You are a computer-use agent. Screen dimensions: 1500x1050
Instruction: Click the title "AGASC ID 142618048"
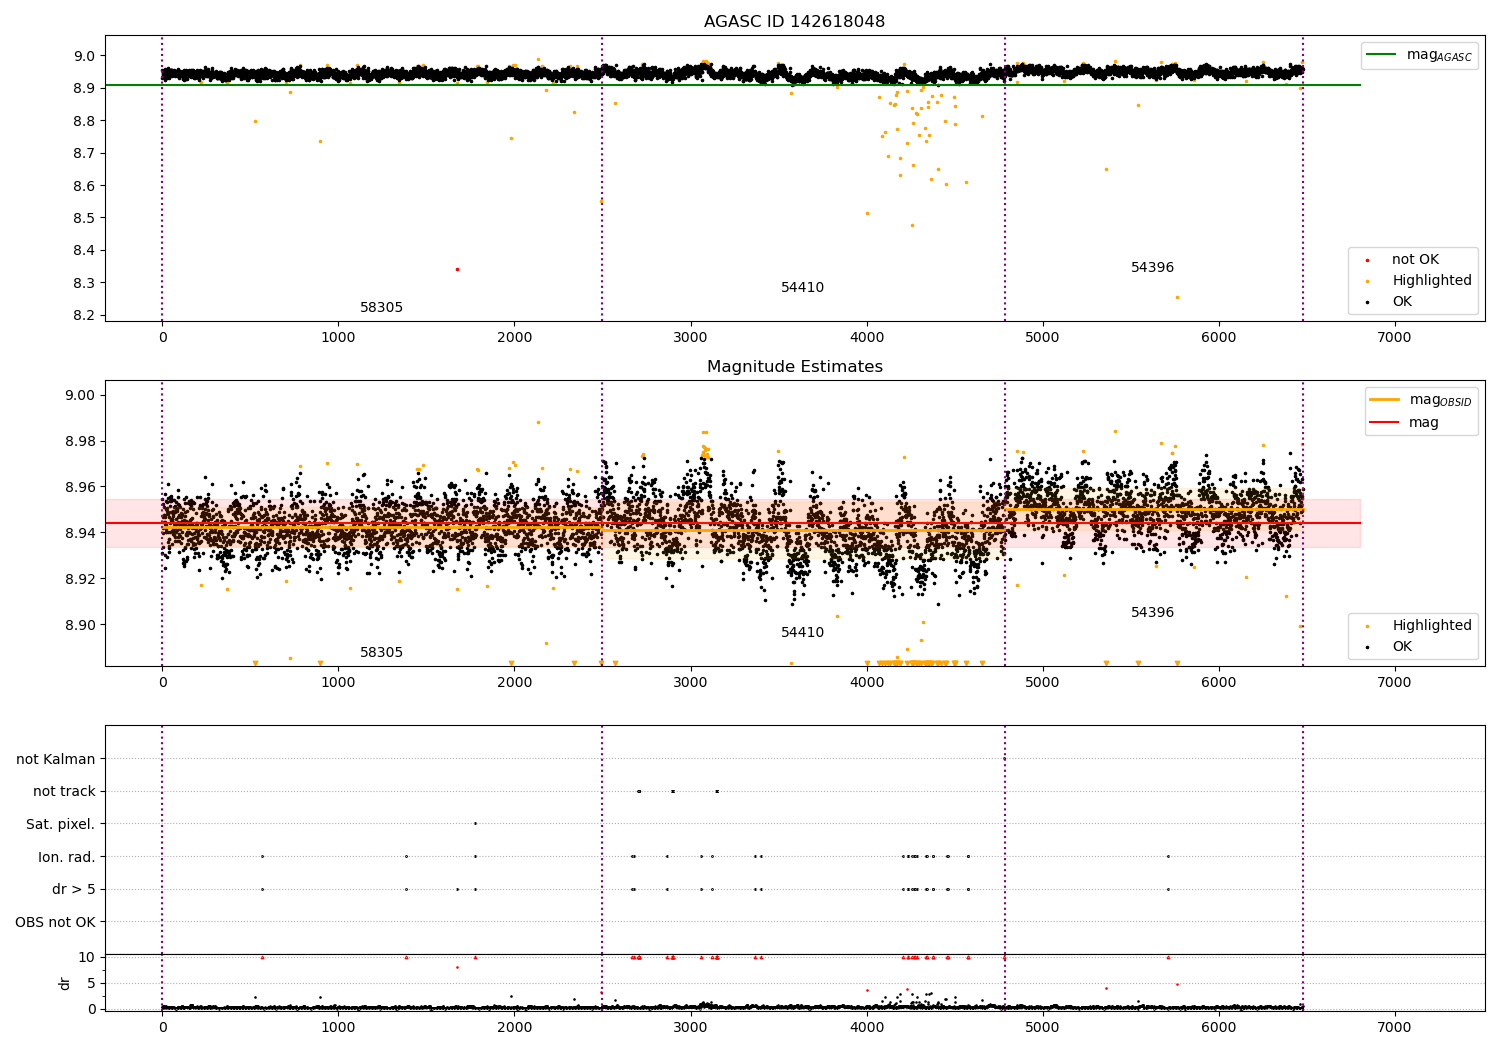(x=794, y=22)
